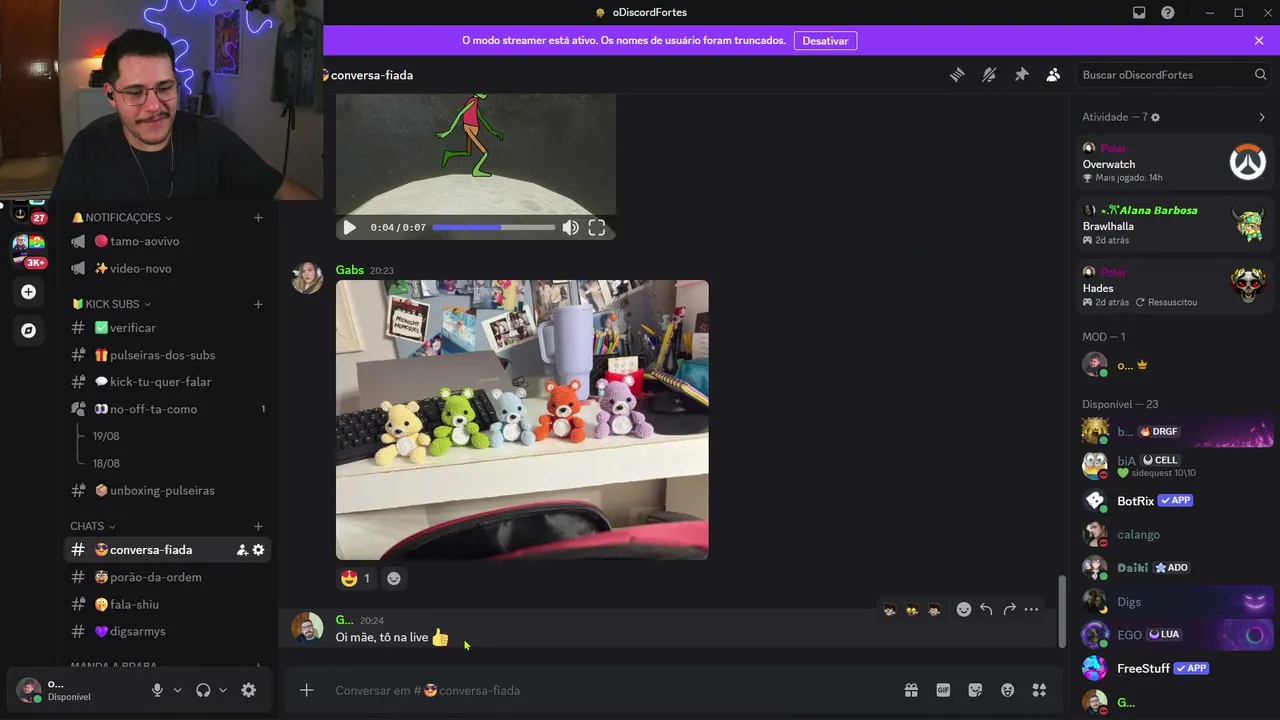Toggle the member list visibility
1280x720 pixels.
pyautogui.click(x=1053, y=75)
